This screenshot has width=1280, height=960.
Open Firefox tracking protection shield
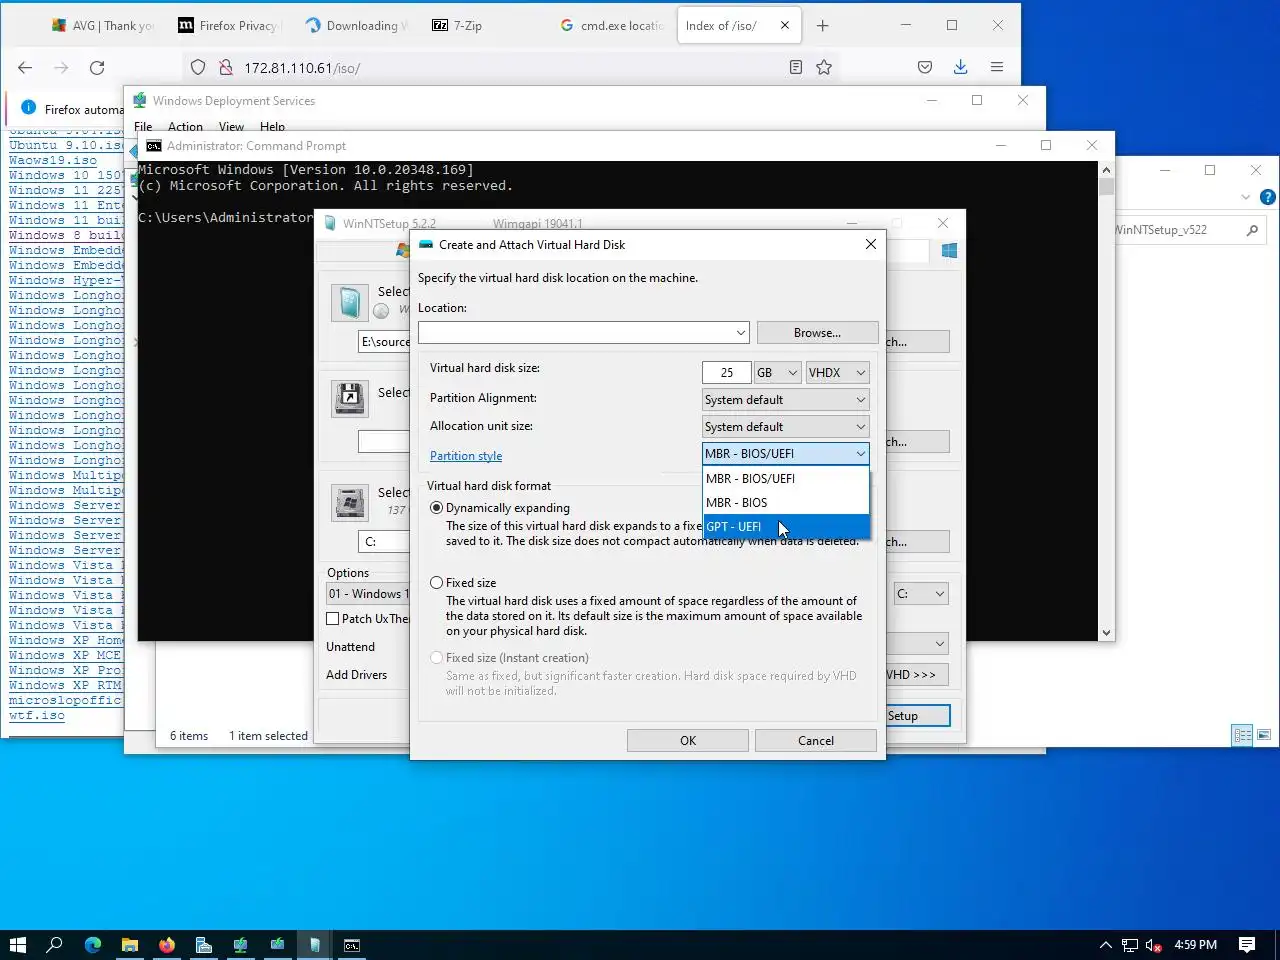[198, 67]
